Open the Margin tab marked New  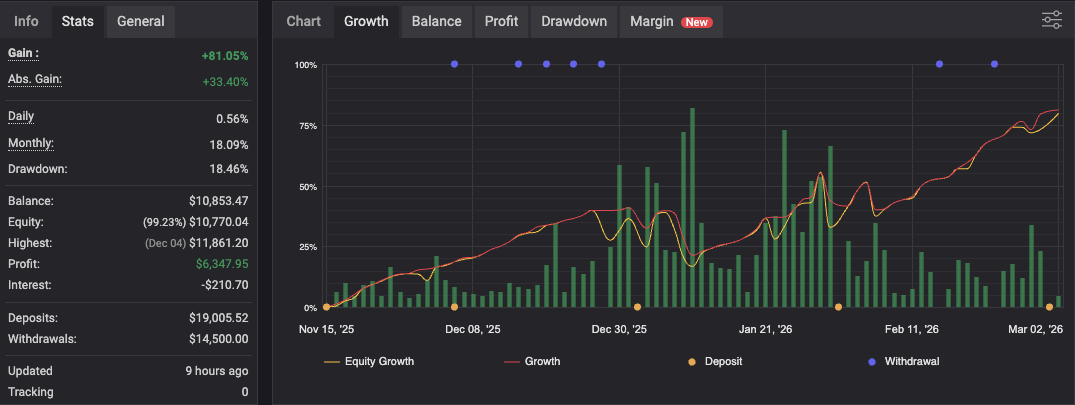[670, 21]
